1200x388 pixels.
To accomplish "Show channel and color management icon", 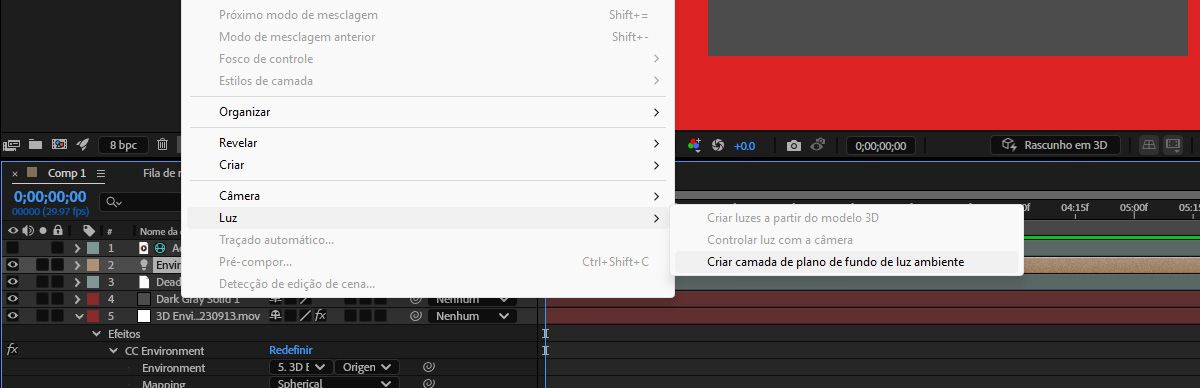I will tap(694, 145).
